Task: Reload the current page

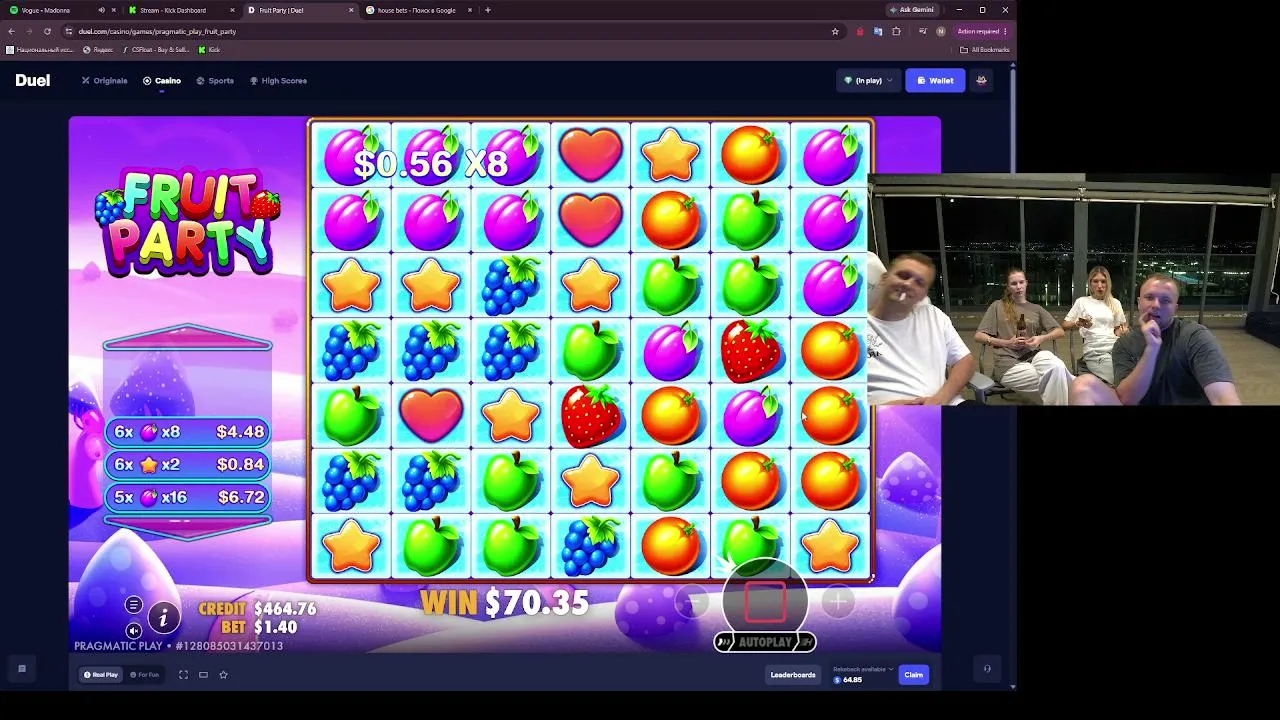Action: coord(47,31)
